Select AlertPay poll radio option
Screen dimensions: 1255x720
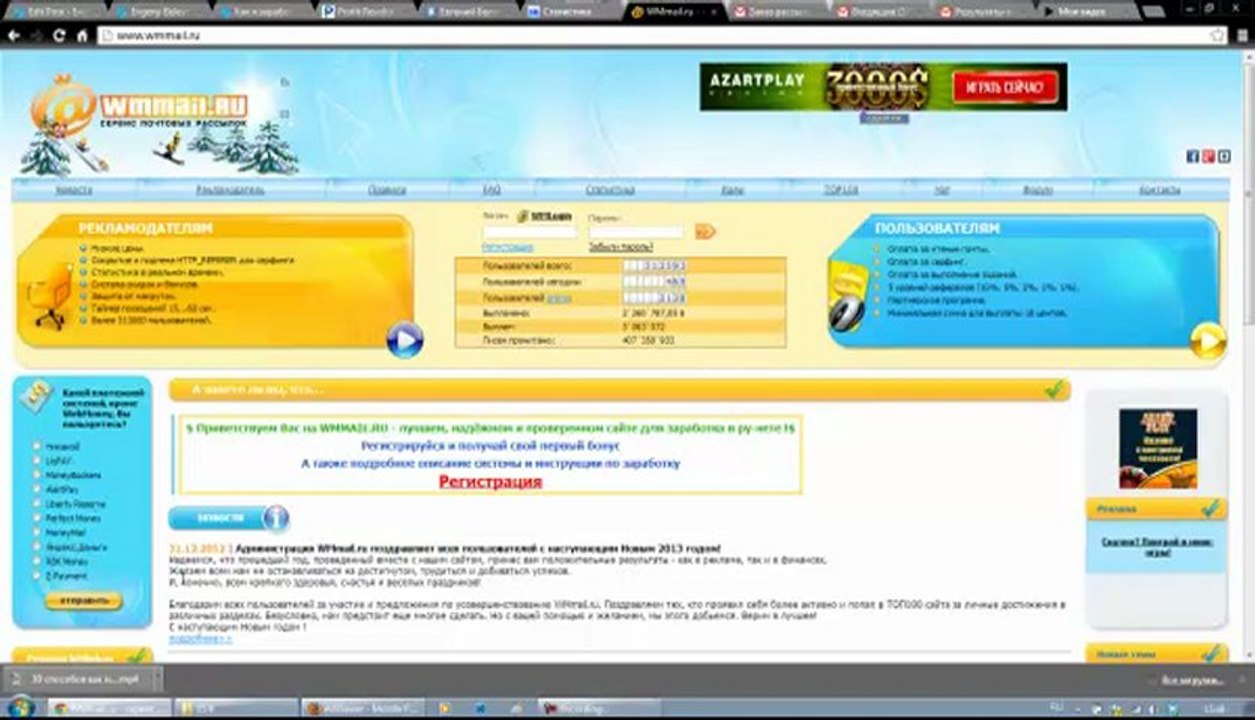[37, 490]
